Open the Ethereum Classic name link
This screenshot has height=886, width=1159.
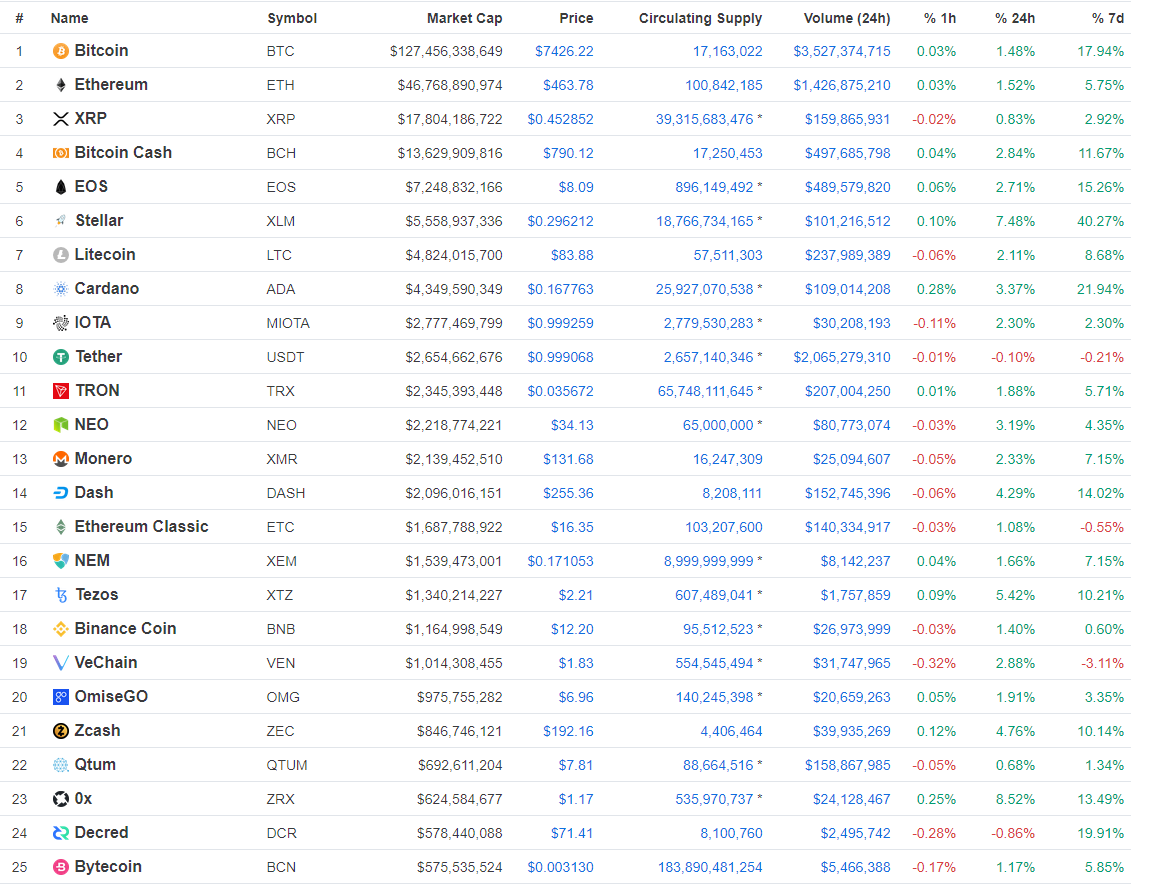(x=141, y=527)
